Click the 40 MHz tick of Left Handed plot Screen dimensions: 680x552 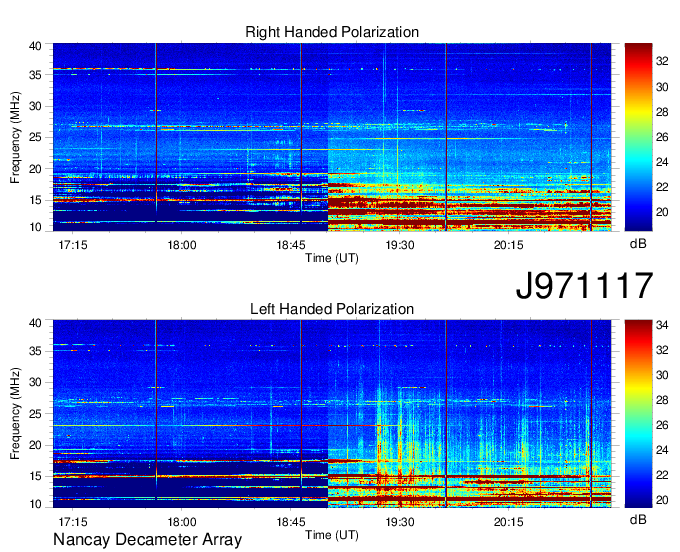pyautogui.click(x=35, y=323)
